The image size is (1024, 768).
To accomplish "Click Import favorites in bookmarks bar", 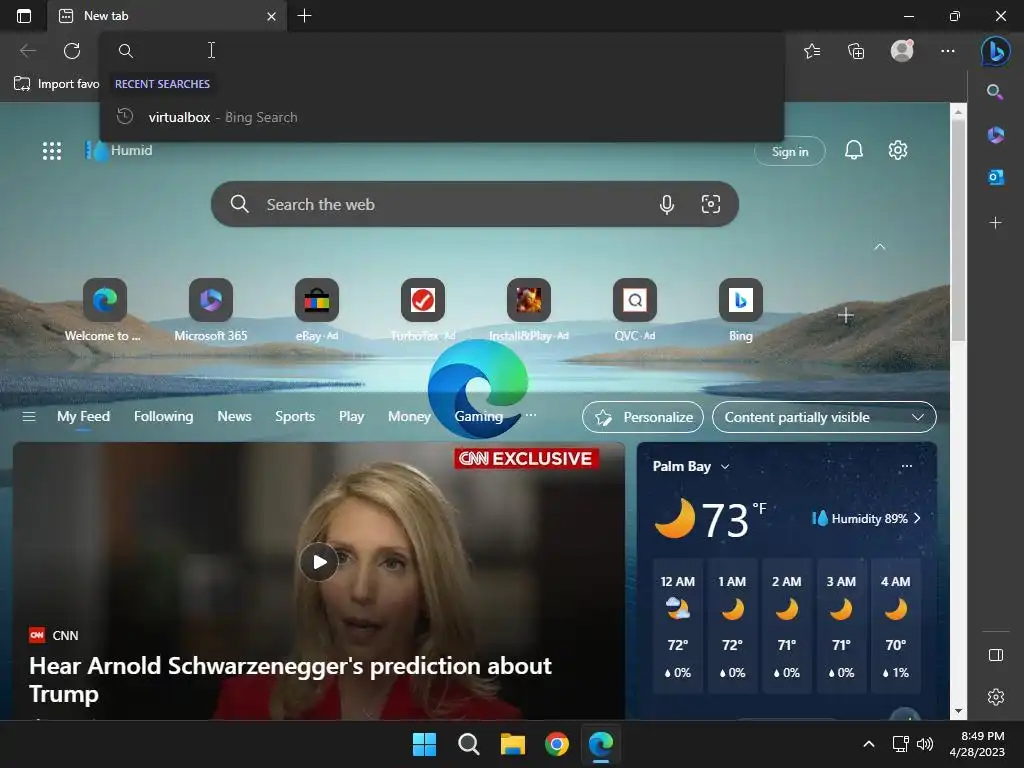I will 57,84.
